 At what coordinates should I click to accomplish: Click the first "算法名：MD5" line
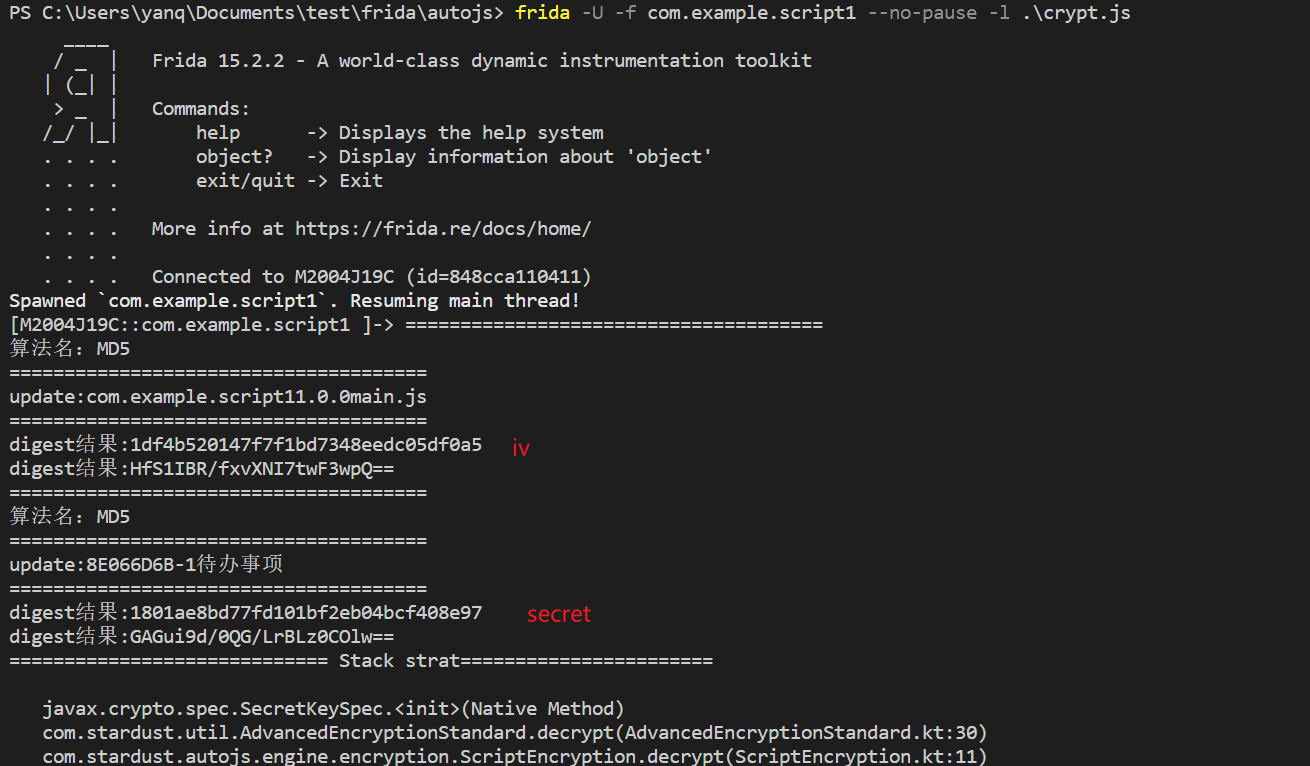pyautogui.click(x=70, y=349)
